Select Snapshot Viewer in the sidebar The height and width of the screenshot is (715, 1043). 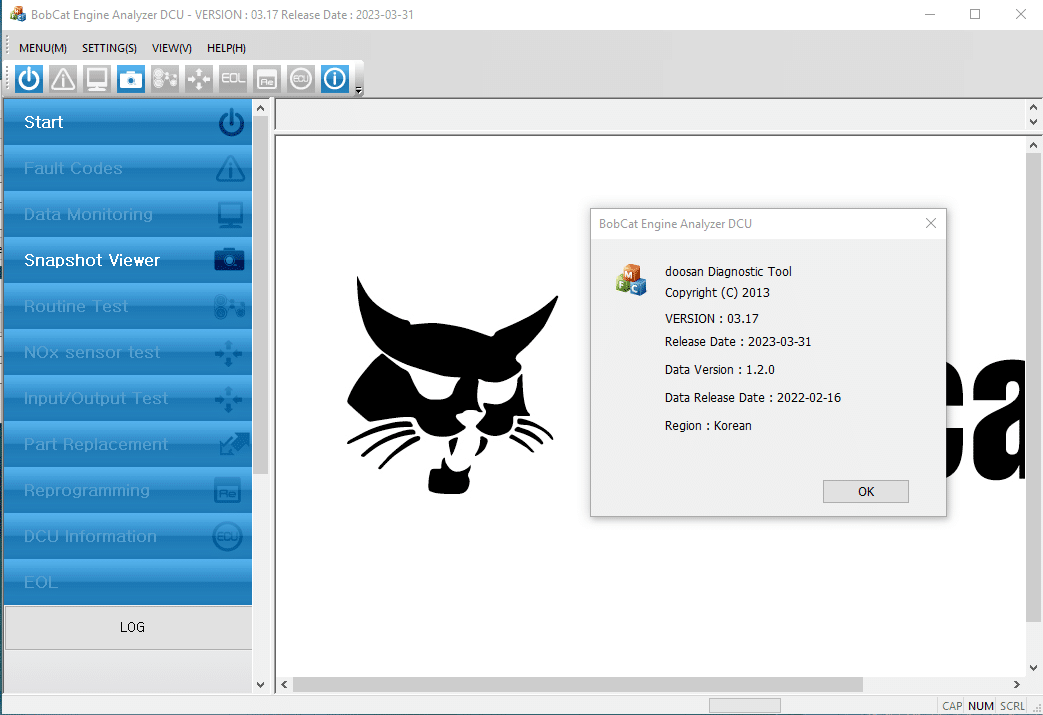click(127, 260)
